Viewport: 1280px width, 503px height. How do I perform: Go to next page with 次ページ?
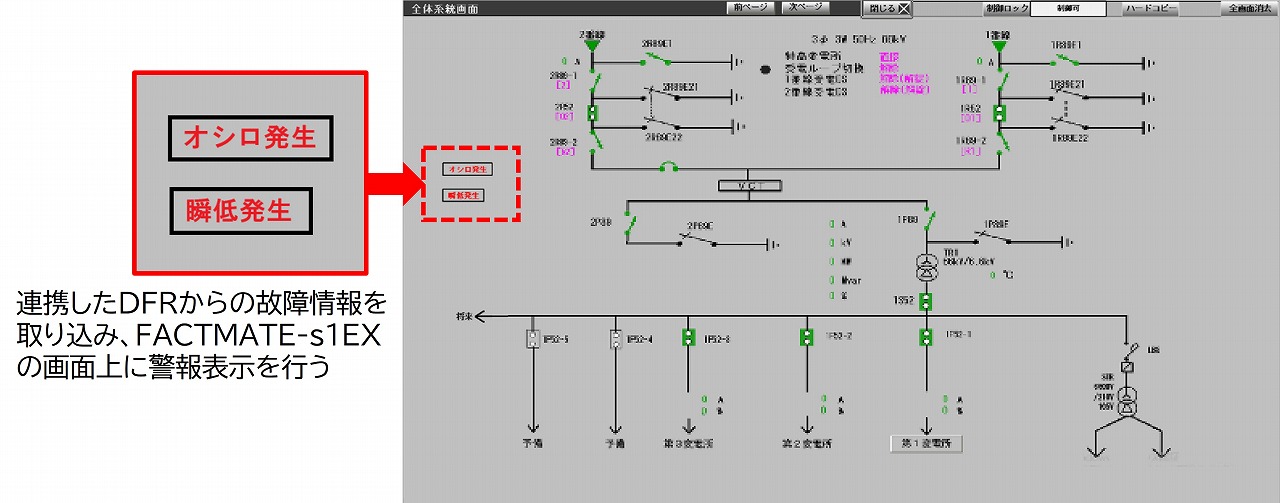pyautogui.click(x=804, y=8)
